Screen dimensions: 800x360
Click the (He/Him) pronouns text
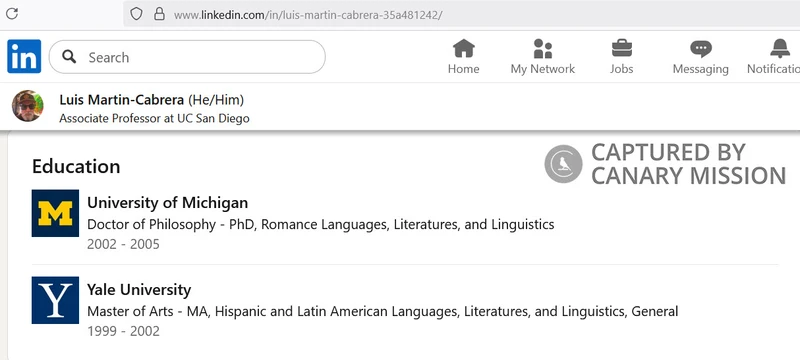(x=216, y=100)
